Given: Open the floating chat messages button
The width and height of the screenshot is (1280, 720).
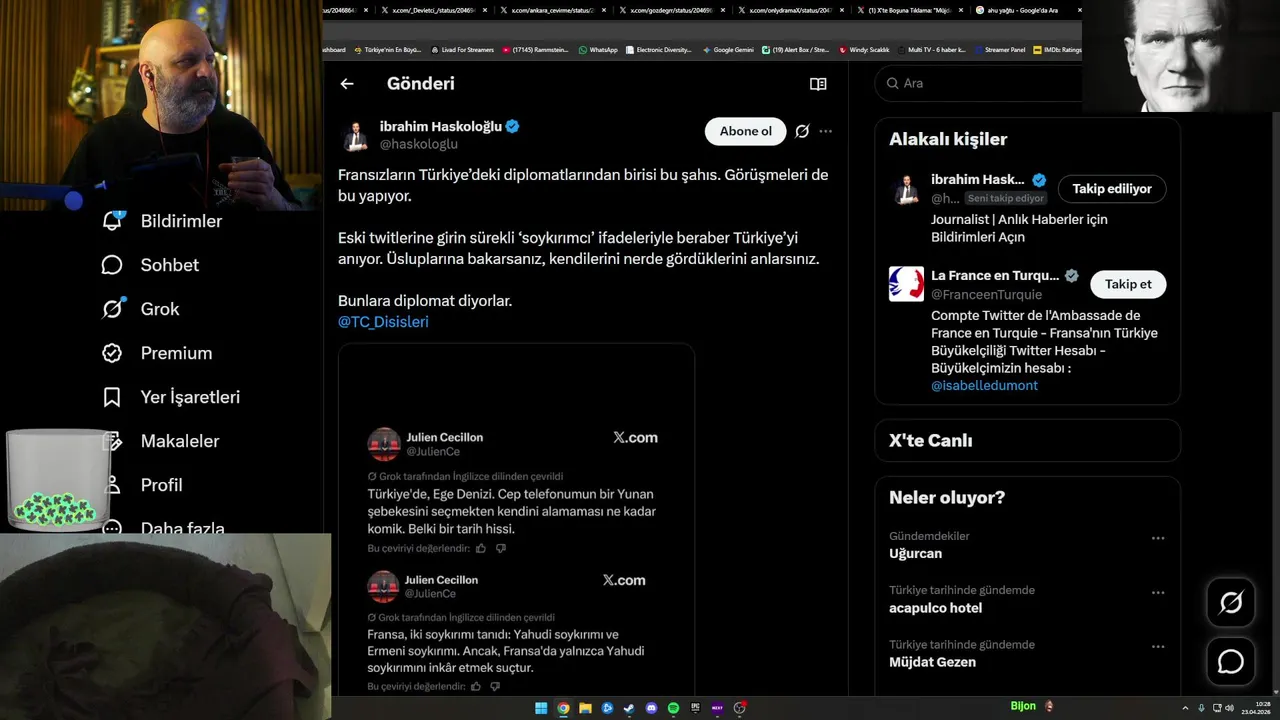Looking at the screenshot, I should 1230,662.
